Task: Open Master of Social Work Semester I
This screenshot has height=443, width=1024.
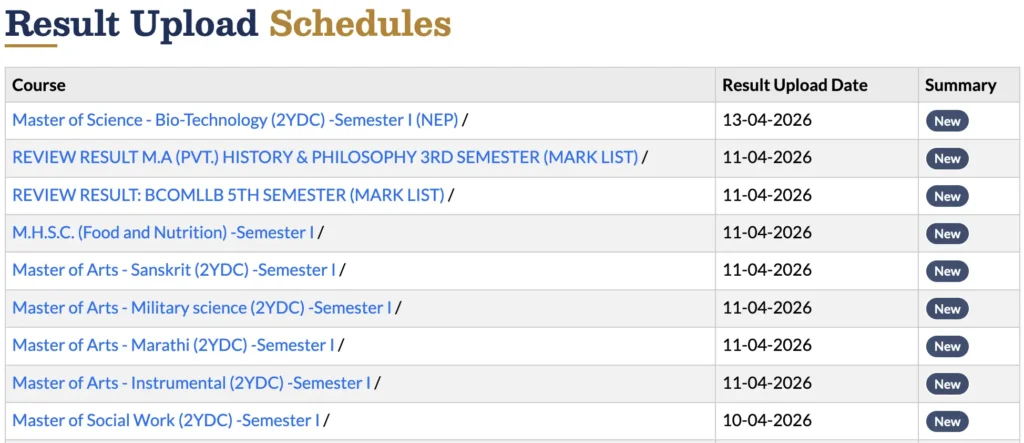Action: click(167, 421)
